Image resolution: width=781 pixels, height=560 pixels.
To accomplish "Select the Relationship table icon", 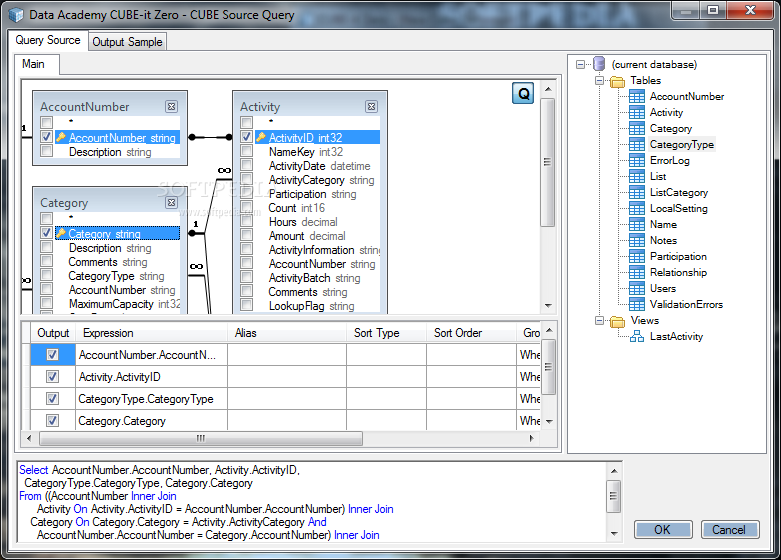I will pos(637,273).
